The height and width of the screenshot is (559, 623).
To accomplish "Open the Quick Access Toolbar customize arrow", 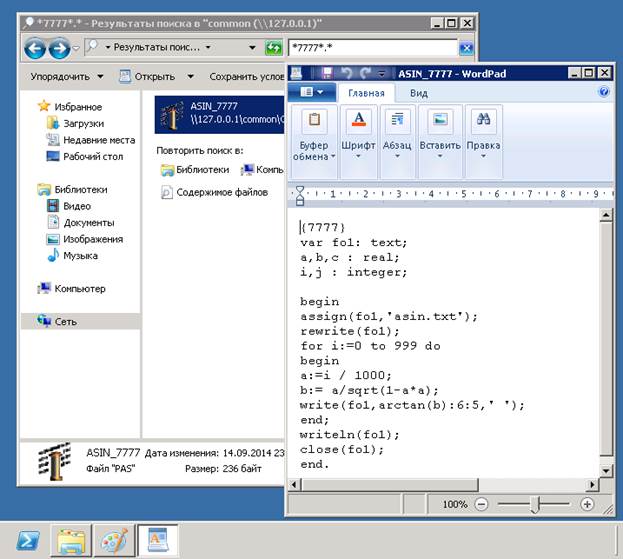I will tap(381, 74).
